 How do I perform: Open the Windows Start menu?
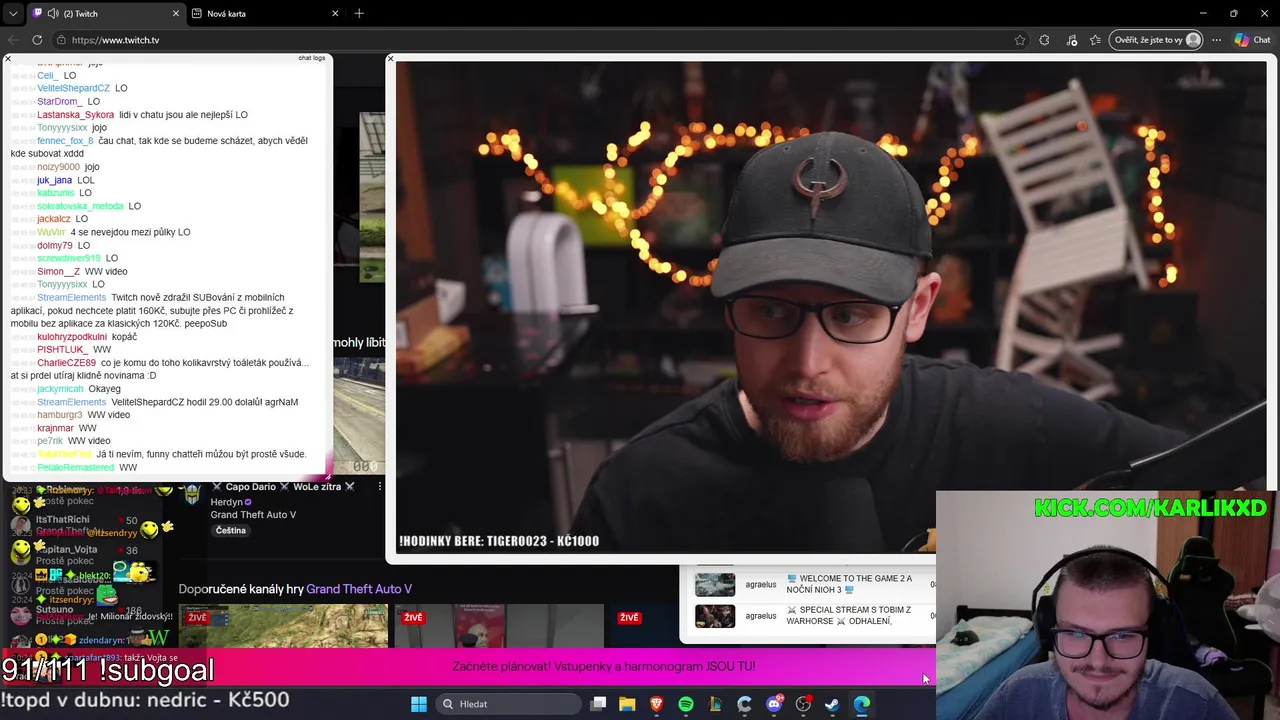coord(419,704)
